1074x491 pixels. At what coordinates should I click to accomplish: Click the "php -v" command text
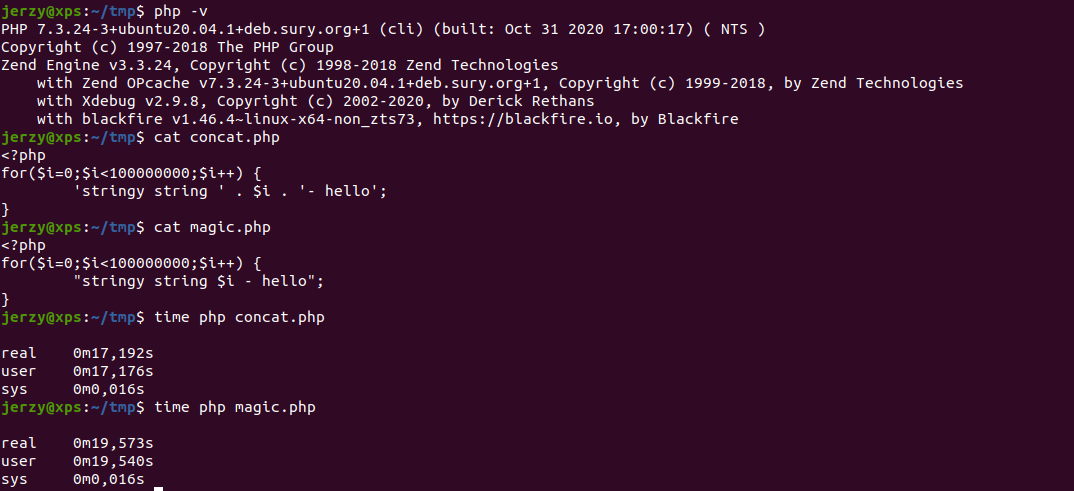(x=181, y=11)
